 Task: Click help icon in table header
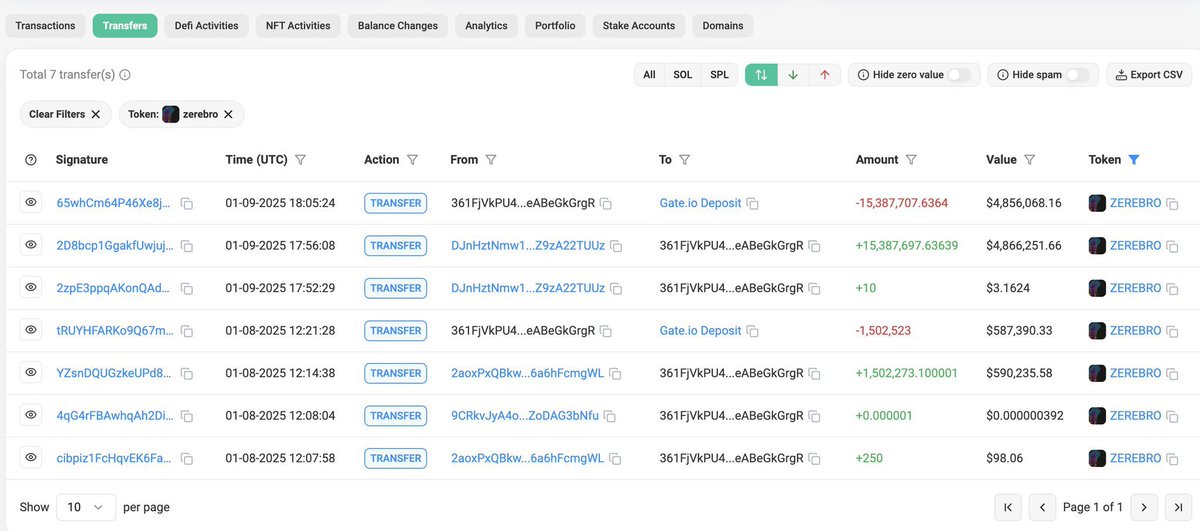(30, 160)
